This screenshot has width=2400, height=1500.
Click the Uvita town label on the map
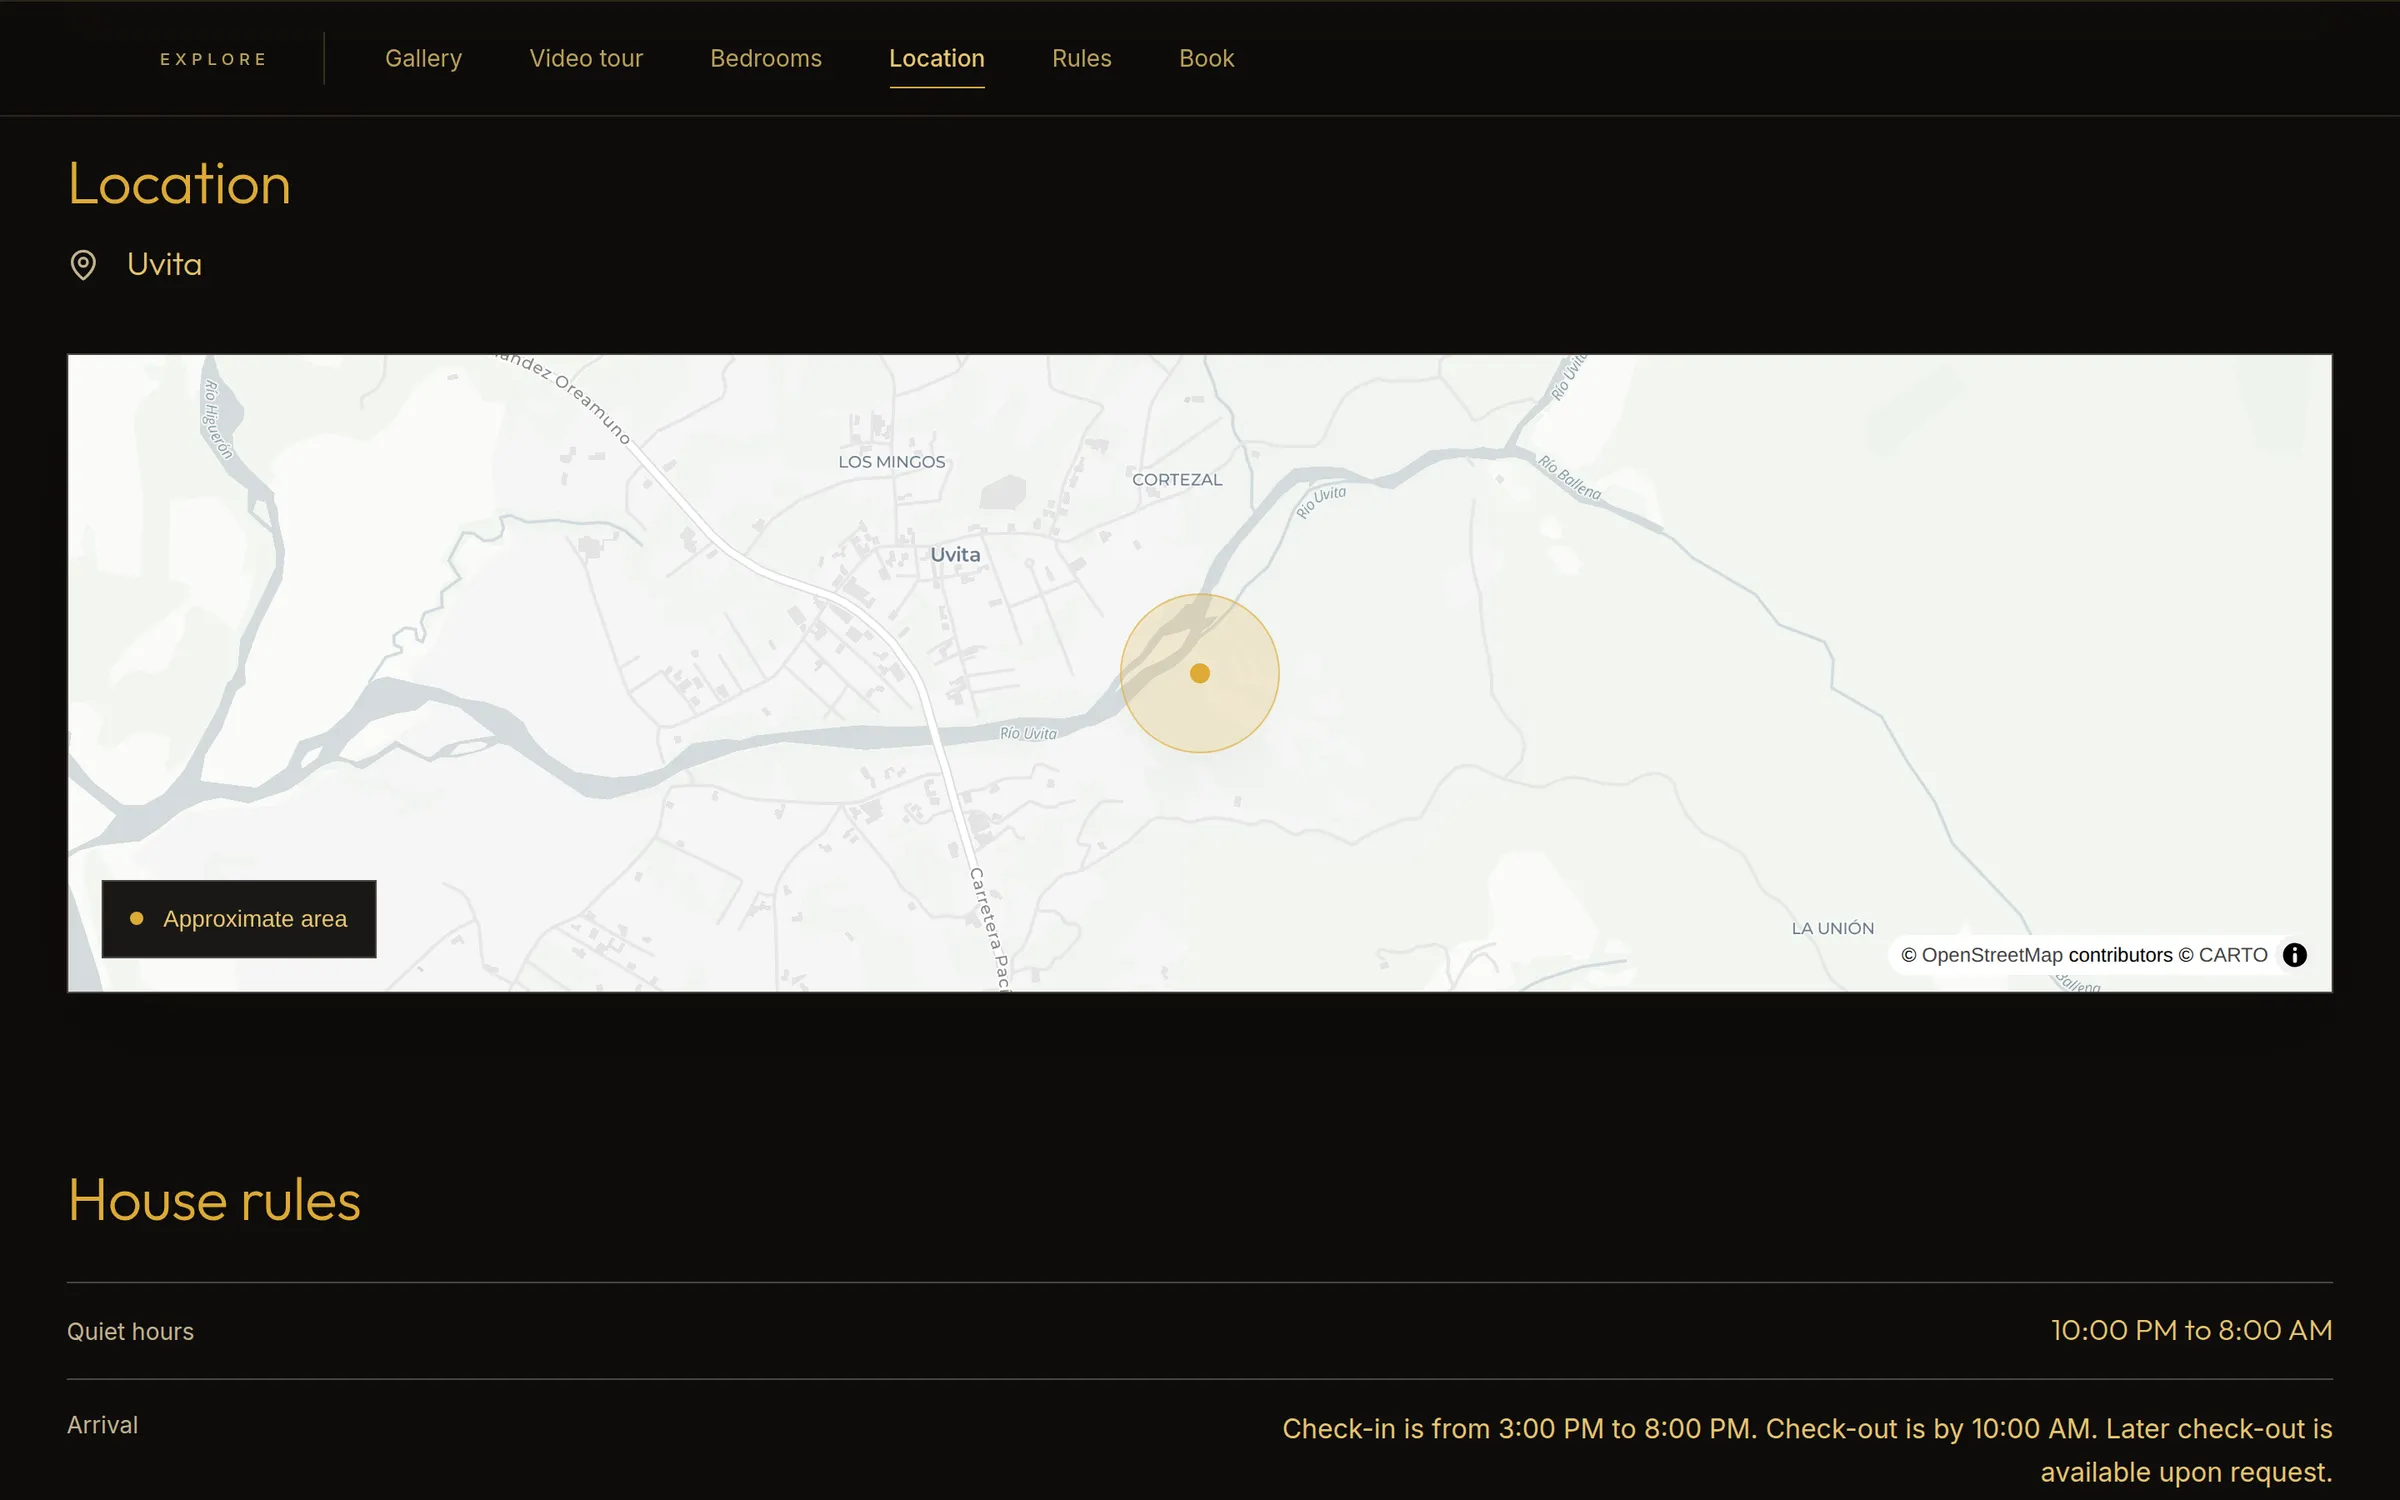point(955,554)
